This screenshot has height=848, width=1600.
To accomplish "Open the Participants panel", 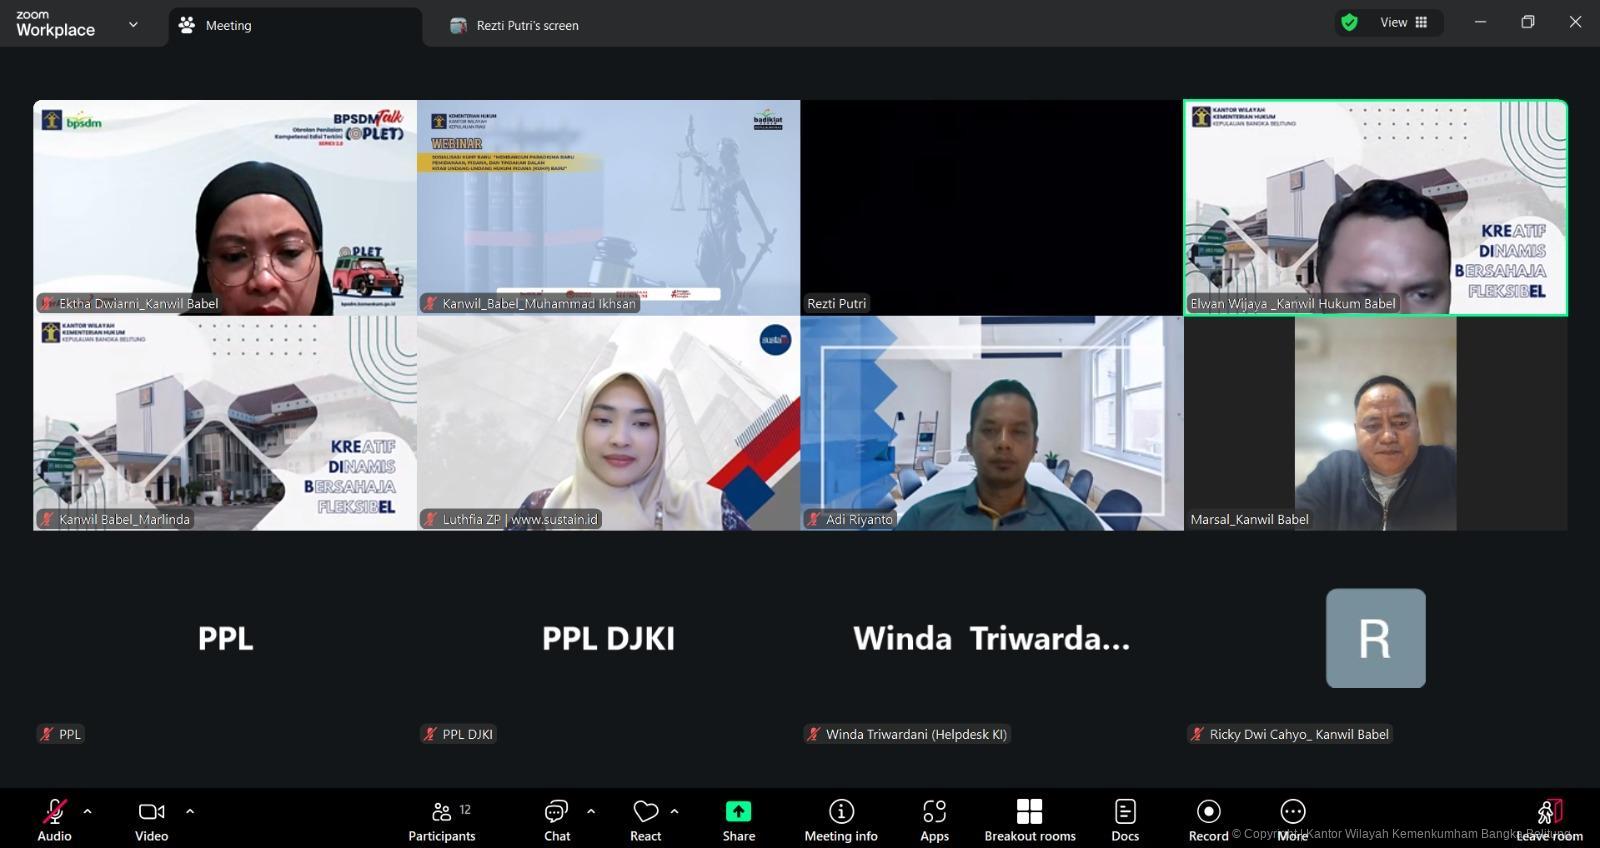I will pyautogui.click(x=441, y=820).
